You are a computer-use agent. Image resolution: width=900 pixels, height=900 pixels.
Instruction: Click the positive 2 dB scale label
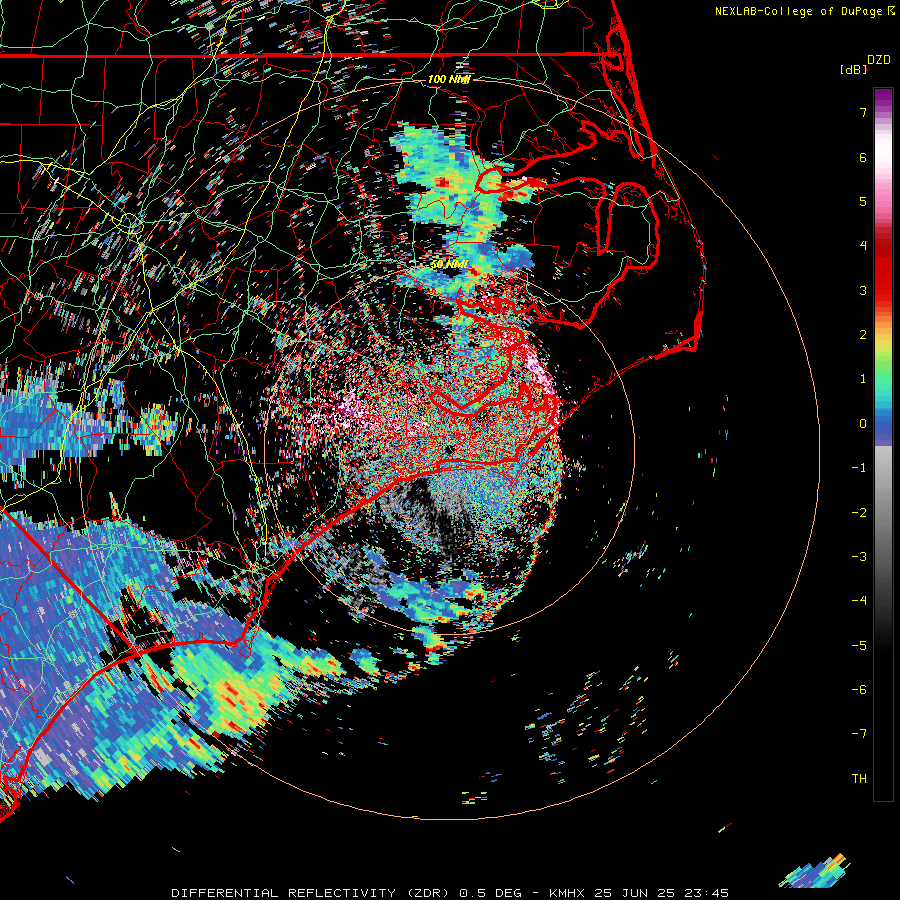[x=863, y=335]
